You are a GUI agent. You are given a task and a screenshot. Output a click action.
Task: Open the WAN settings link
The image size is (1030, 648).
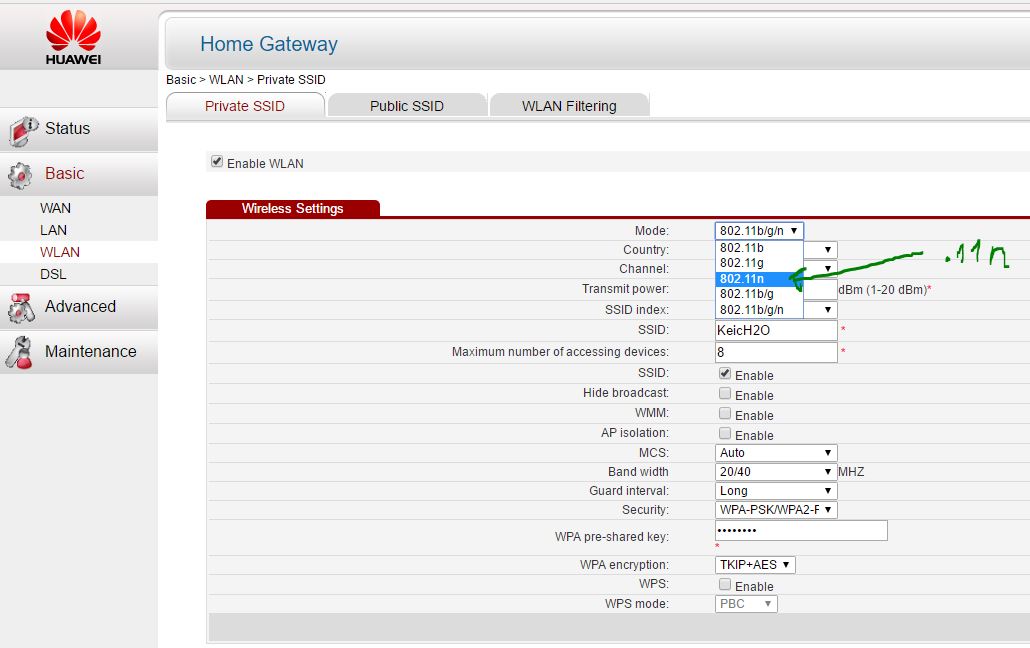[x=55, y=208]
